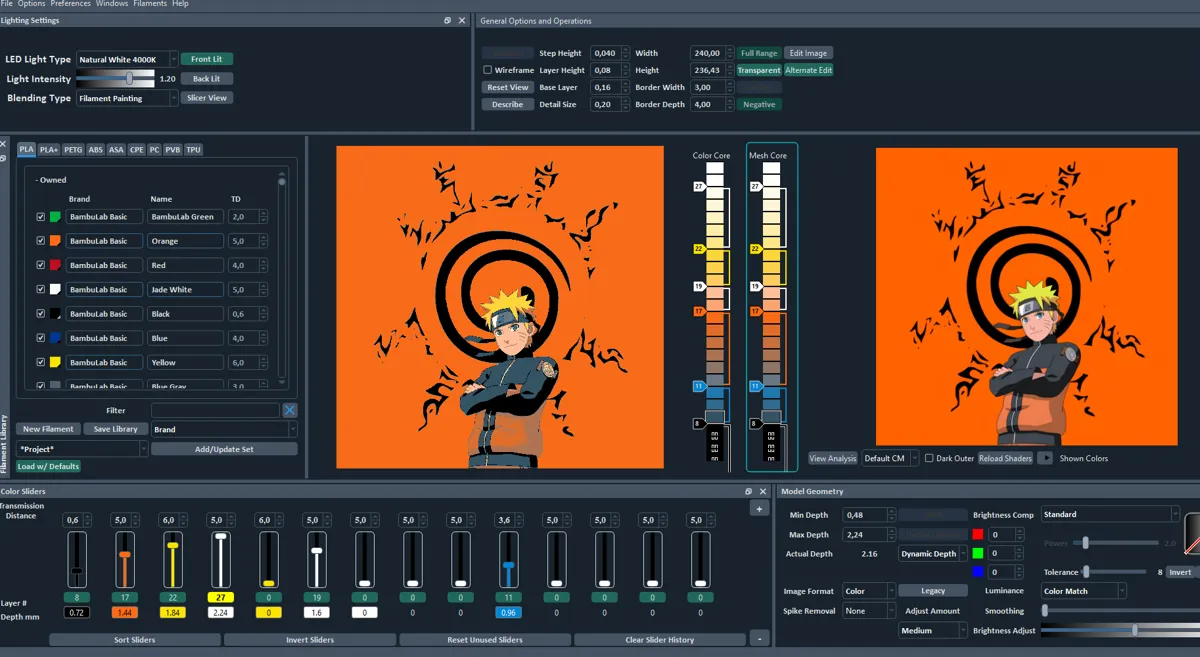Open the color swatch for Jade White filament
This screenshot has width=1200, height=657.
(x=55, y=289)
